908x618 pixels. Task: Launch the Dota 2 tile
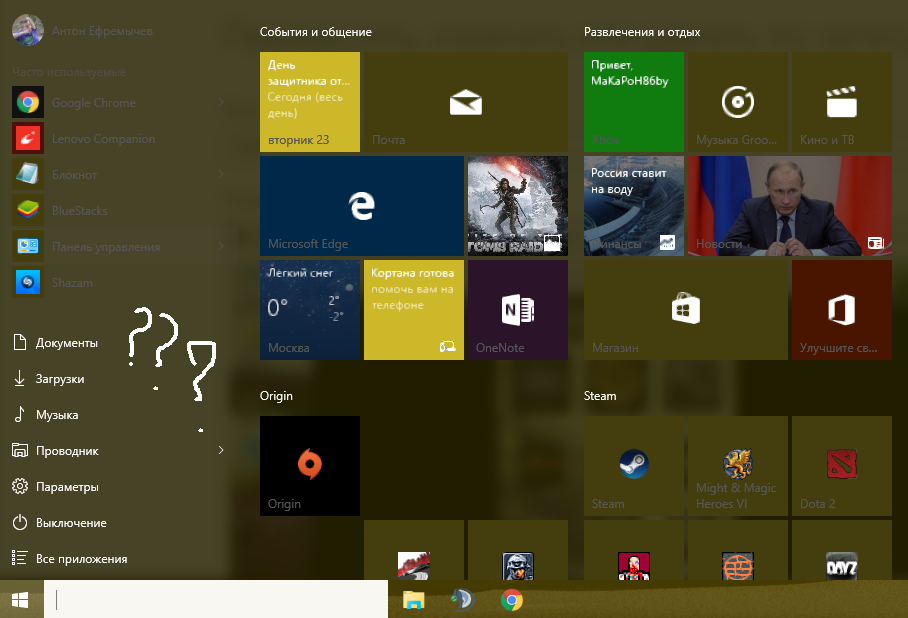[842, 466]
